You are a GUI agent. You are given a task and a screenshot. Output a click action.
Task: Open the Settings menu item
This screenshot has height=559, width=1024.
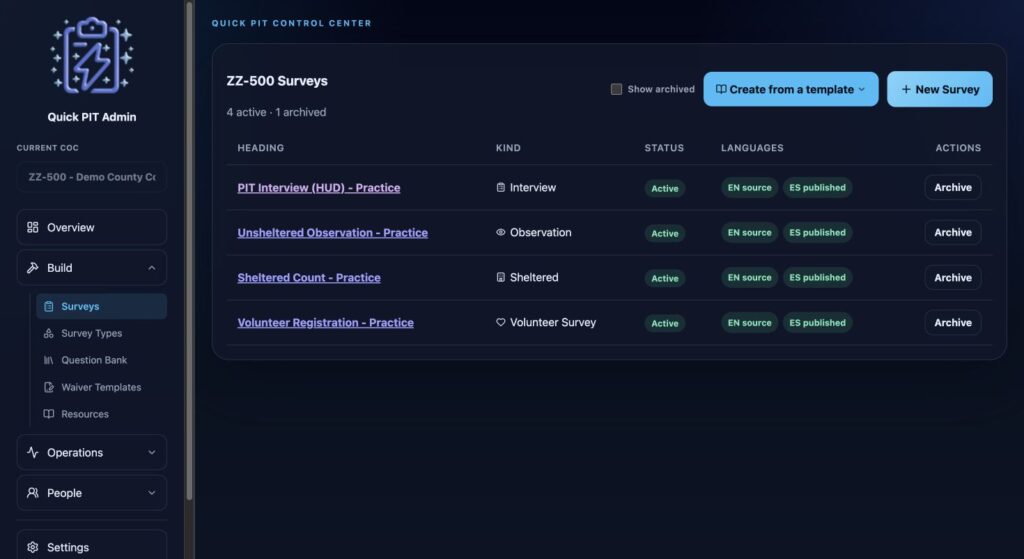pos(91,547)
